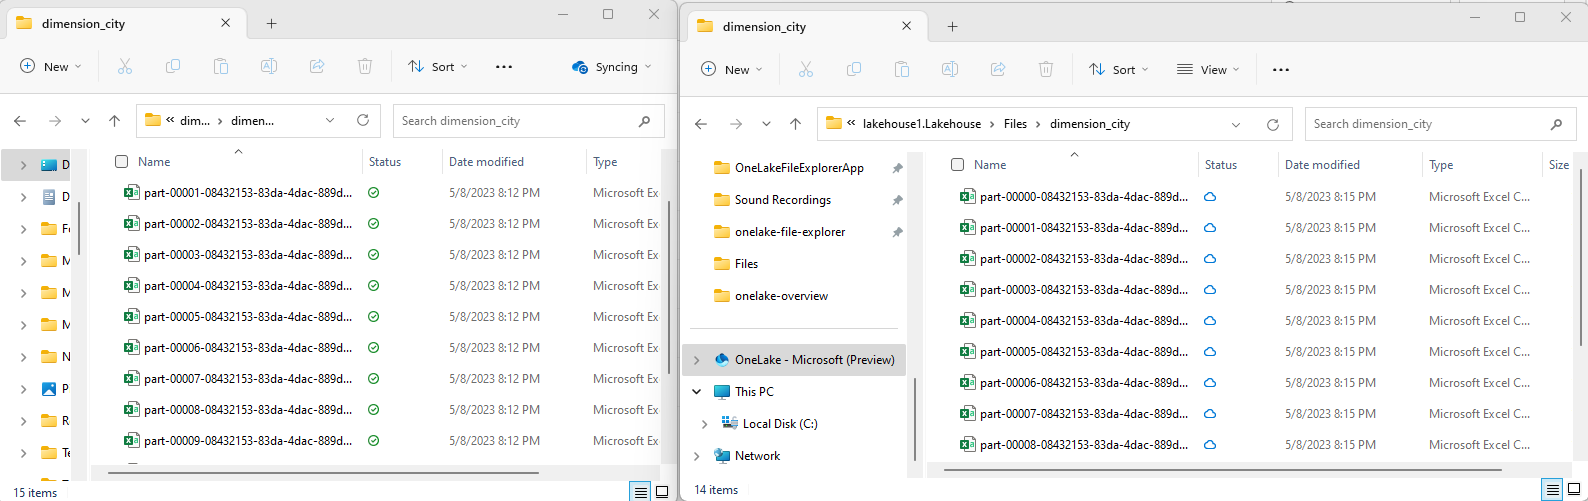The width and height of the screenshot is (1588, 501).
Task: Open a new tab in right window
Action: pyautogui.click(x=952, y=27)
